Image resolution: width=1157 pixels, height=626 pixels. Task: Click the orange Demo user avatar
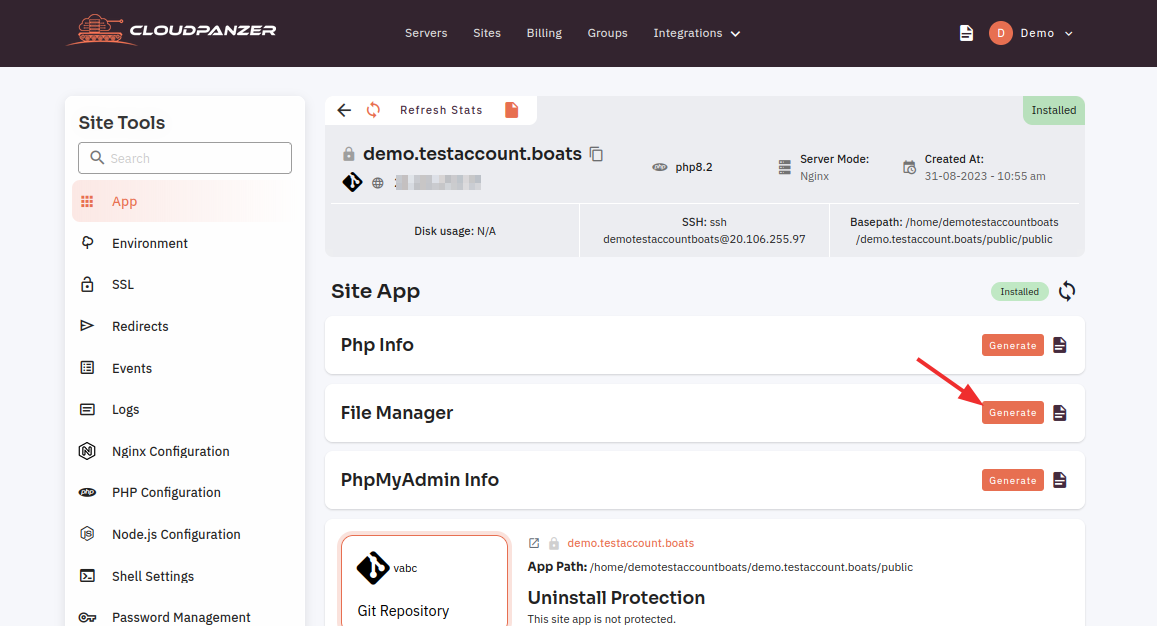(1001, 33)
